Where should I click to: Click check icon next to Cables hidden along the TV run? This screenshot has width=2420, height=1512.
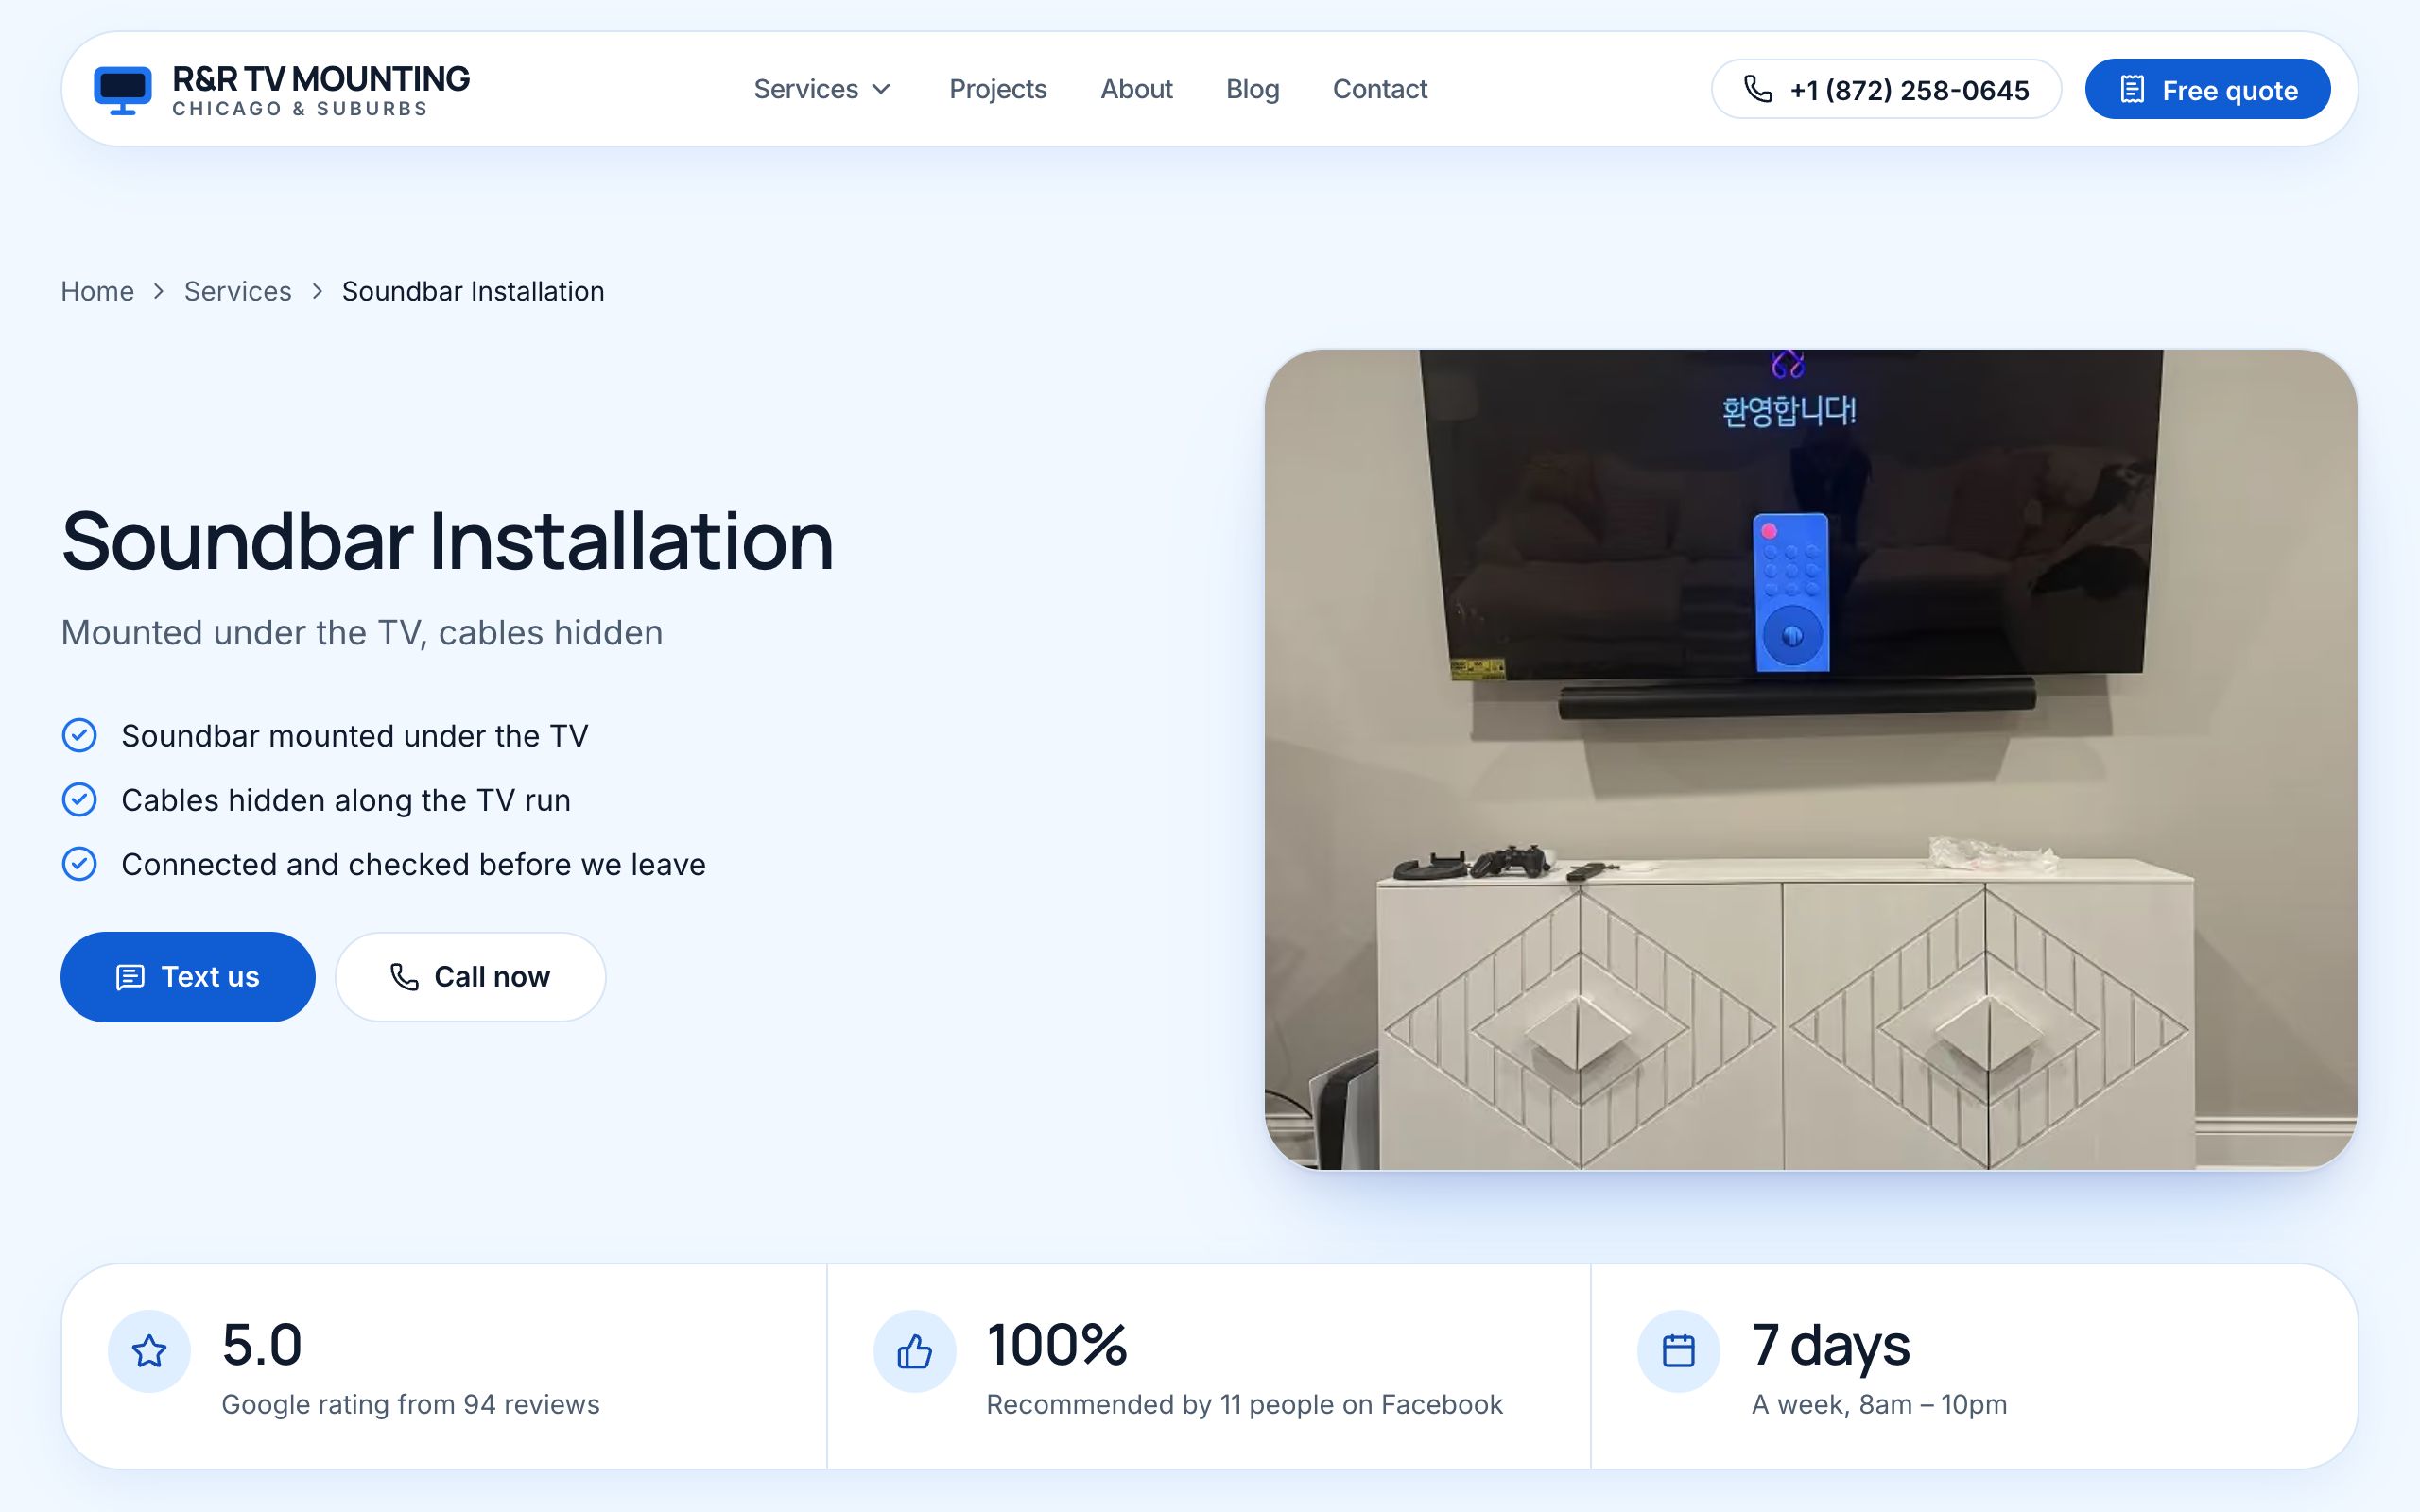pos(79,799)
